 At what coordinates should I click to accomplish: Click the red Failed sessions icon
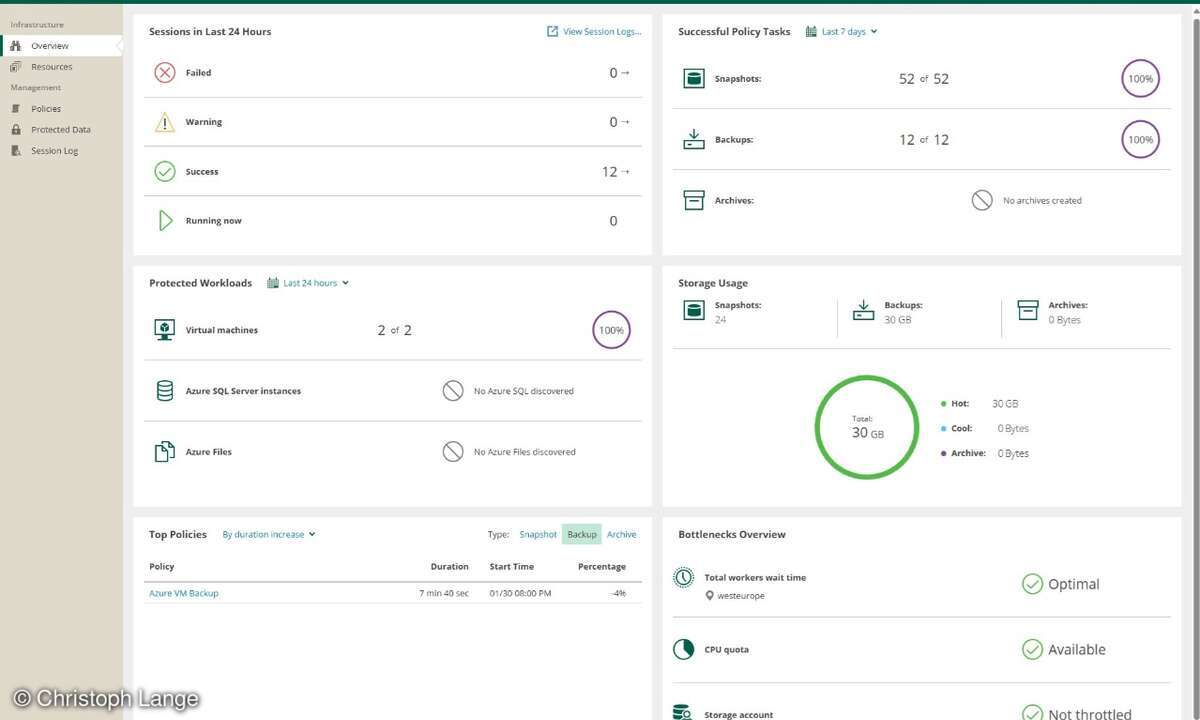pos(165,73)
